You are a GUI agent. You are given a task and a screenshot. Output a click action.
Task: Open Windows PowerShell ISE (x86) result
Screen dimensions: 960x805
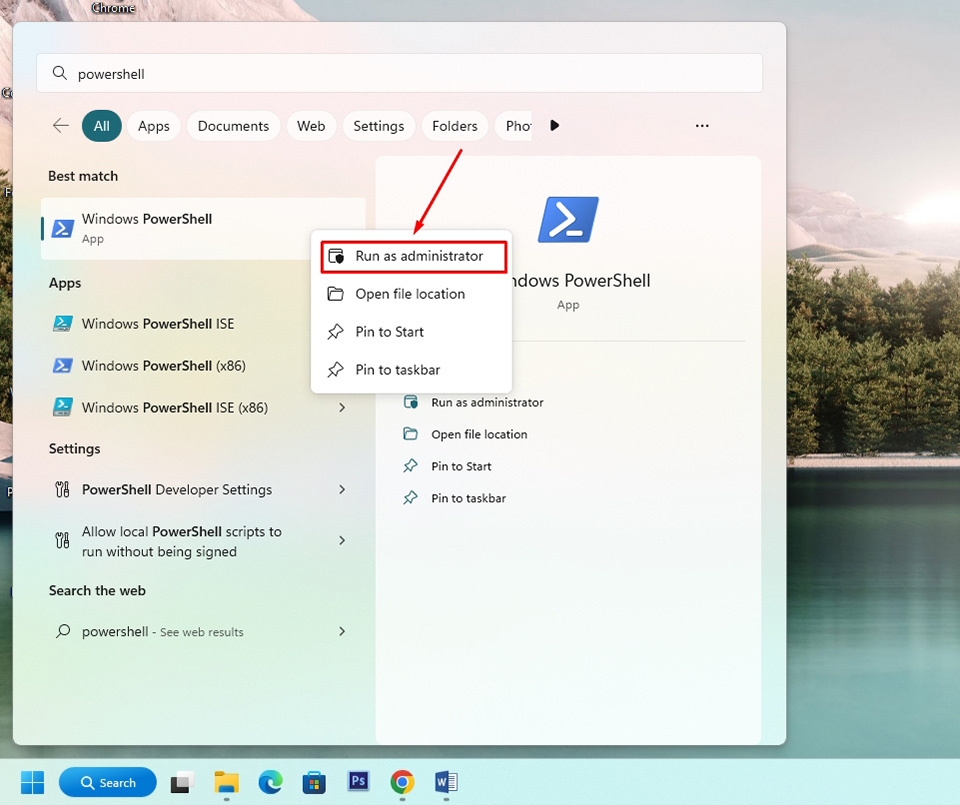click(203, 407)
